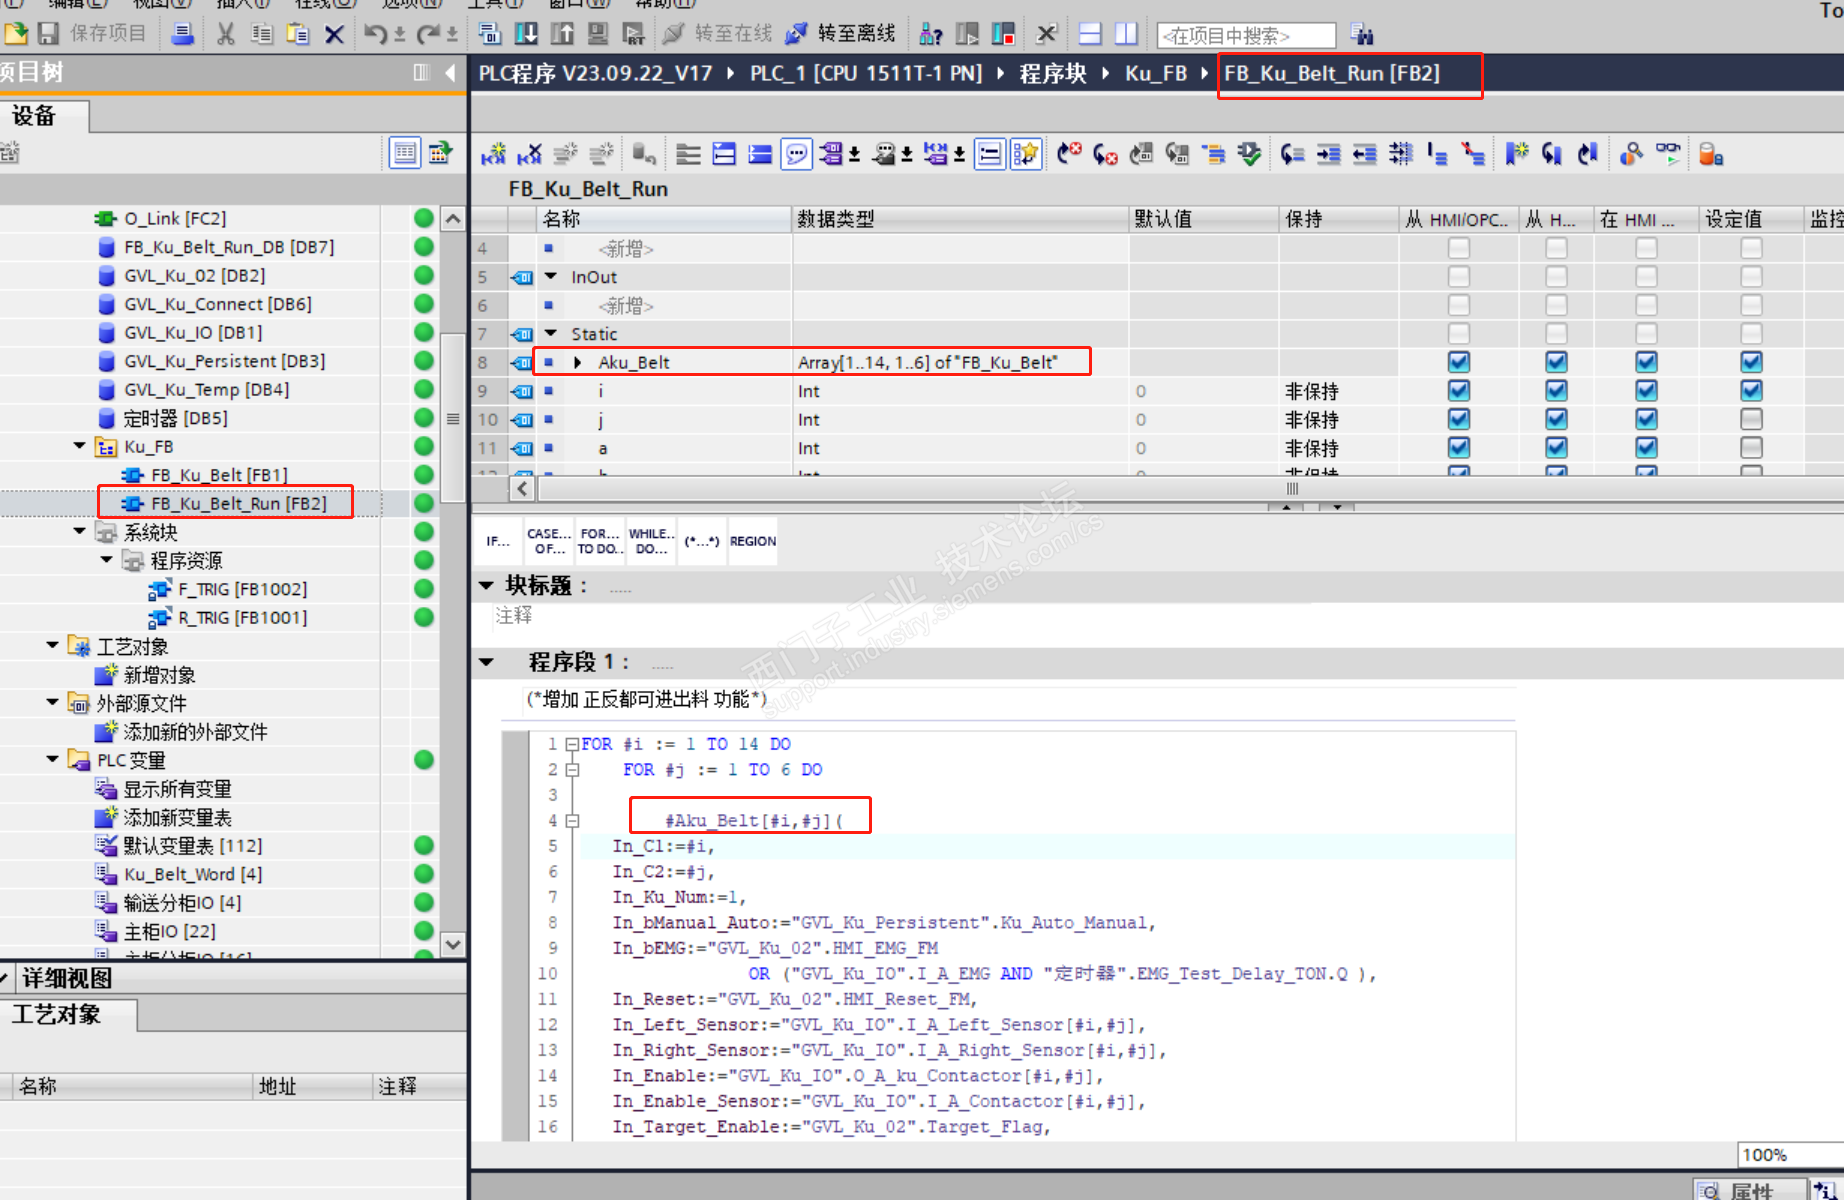Click the 转至在线 go online button
This screenshot has height=1200, width=1844.
[x=717, y=34]
